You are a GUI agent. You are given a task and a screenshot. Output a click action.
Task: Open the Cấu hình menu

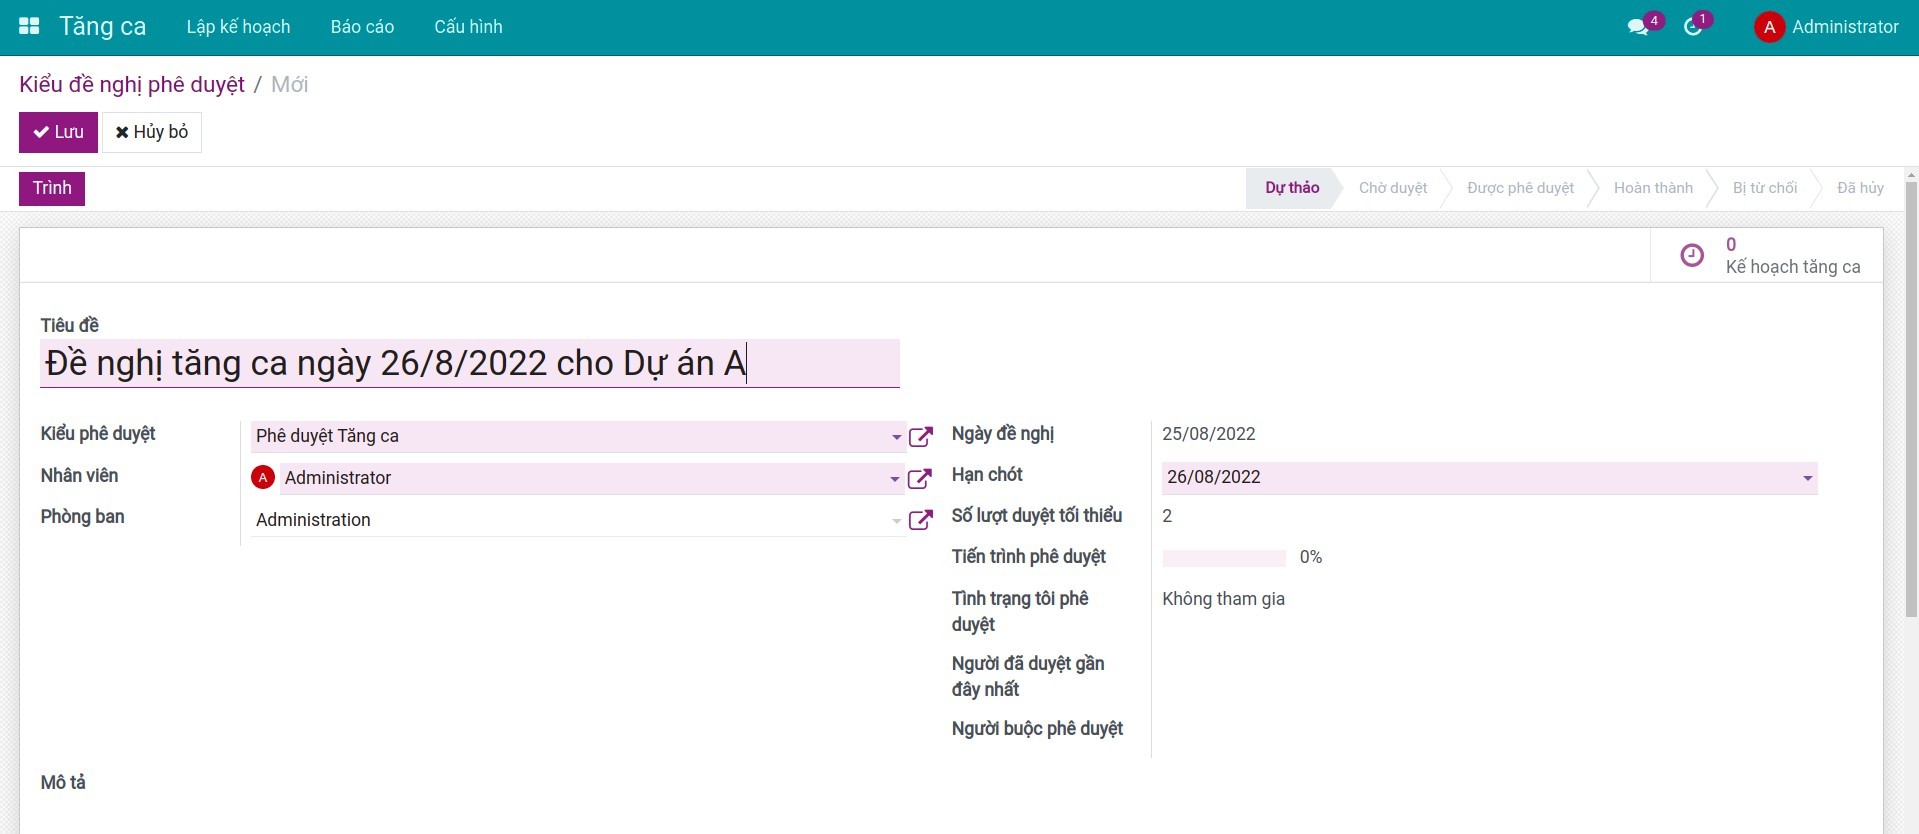coord(468,27)
